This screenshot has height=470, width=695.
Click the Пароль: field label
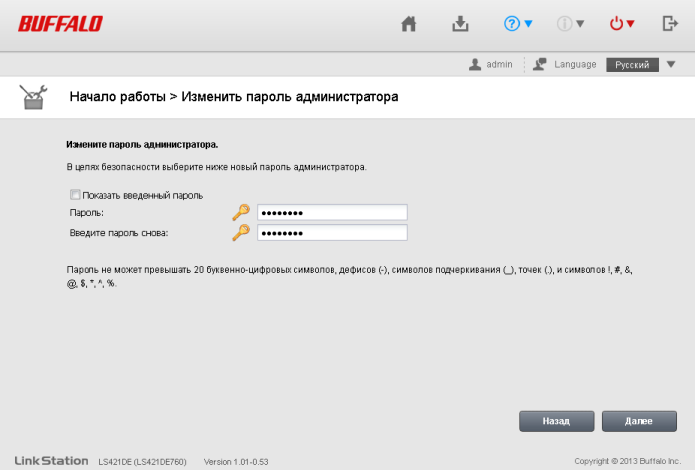pos(86,213)
